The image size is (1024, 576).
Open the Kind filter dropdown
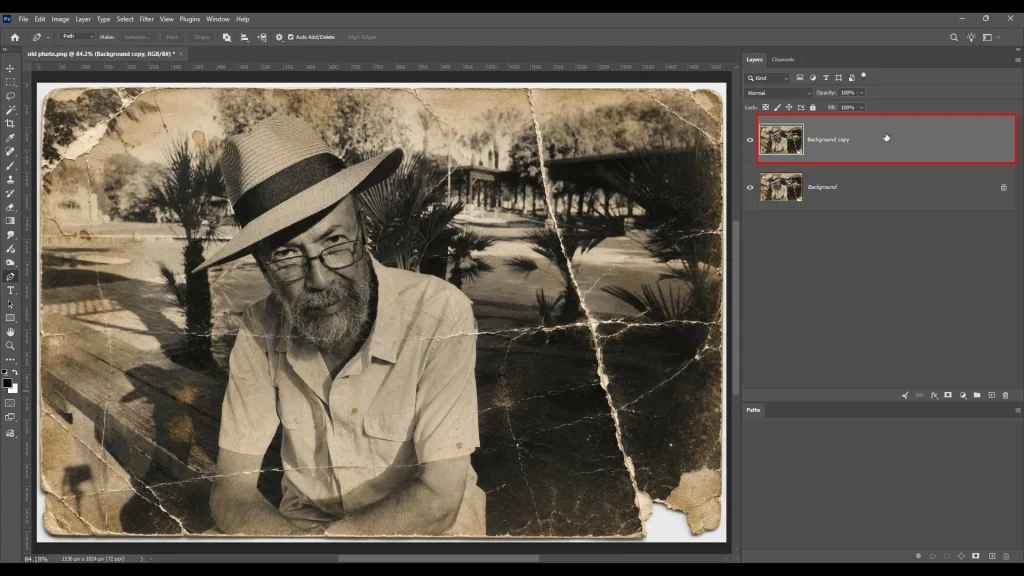pos(768,78)
